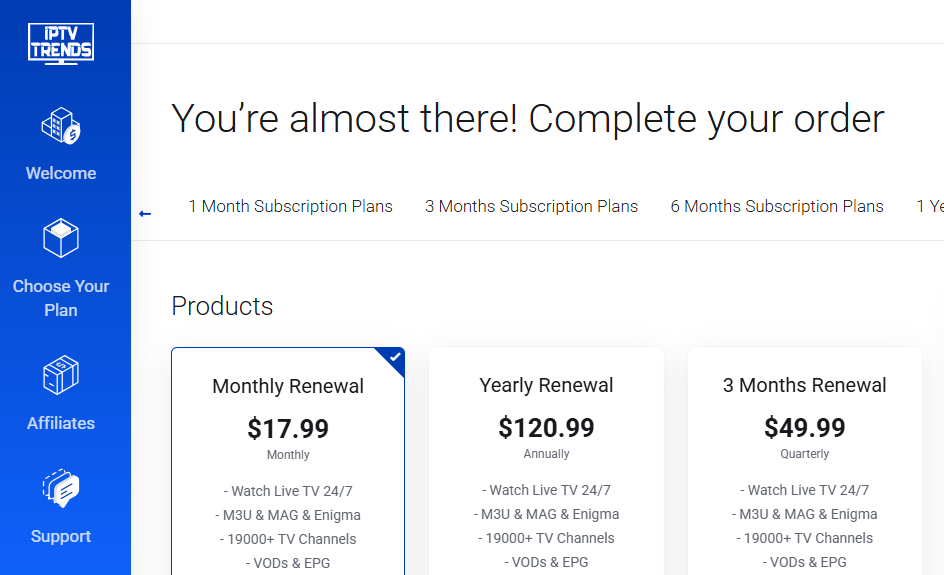The image size is (944, 575).
Task: Click the $120.99 yearly price
Action: [546, 428]
